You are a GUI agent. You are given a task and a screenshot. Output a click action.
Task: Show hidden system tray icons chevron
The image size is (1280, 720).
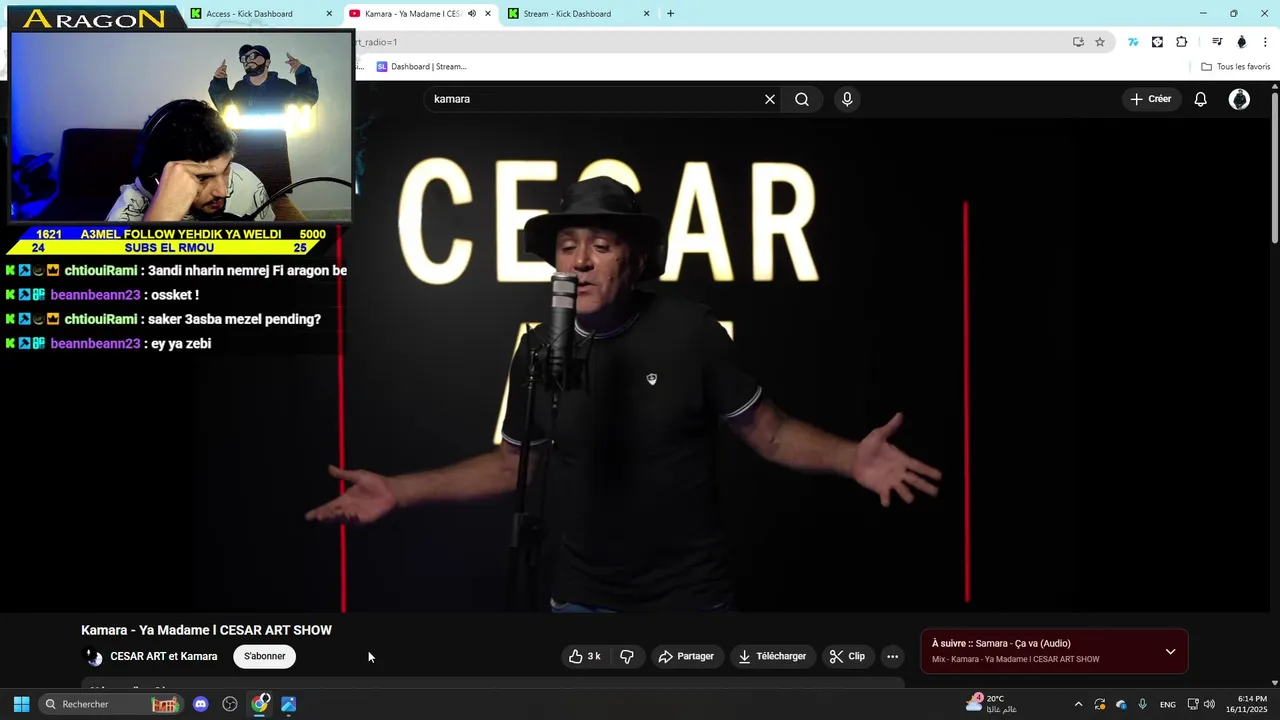[x=1078, y=704]
